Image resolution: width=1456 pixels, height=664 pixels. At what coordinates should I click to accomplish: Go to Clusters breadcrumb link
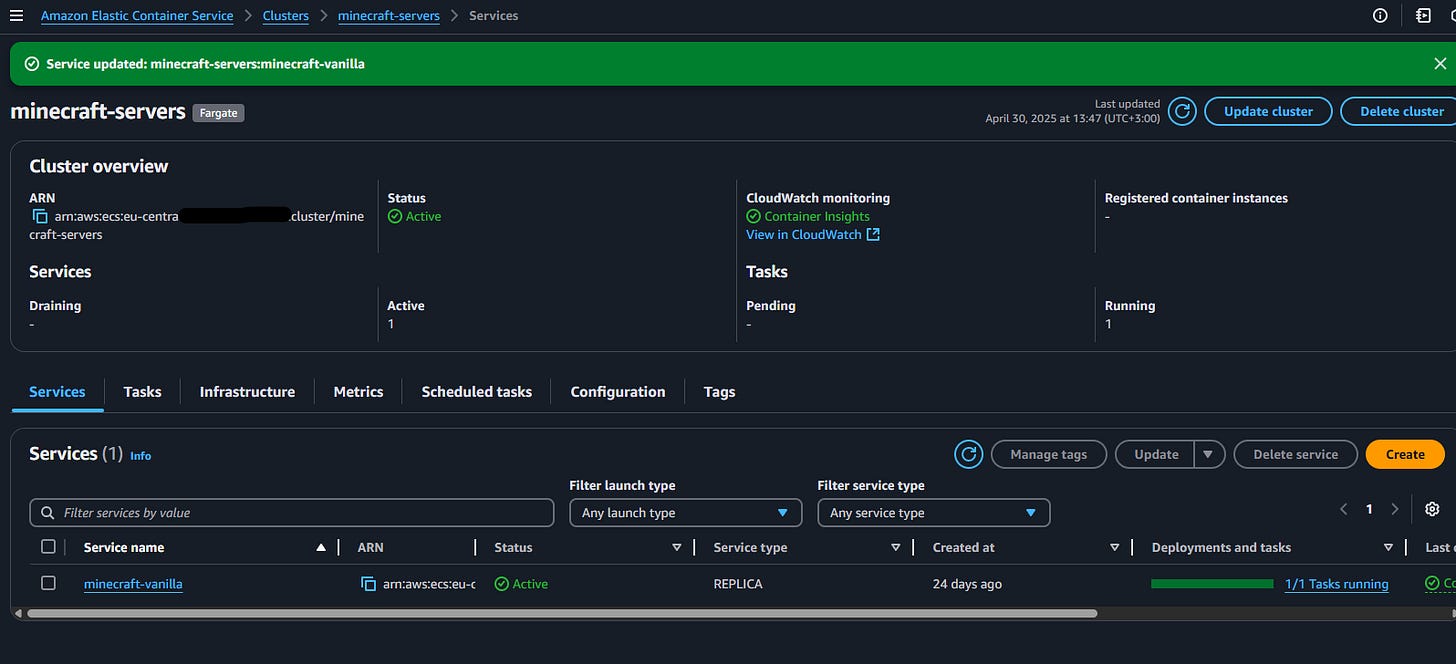coord(285,16)
